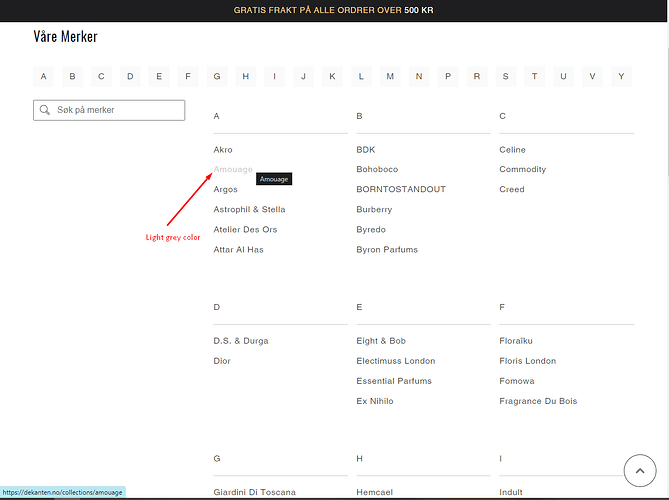Screen dimensions: 669x500
Task: Jump to letter T in alphabet bar
Action: [535, 76]
